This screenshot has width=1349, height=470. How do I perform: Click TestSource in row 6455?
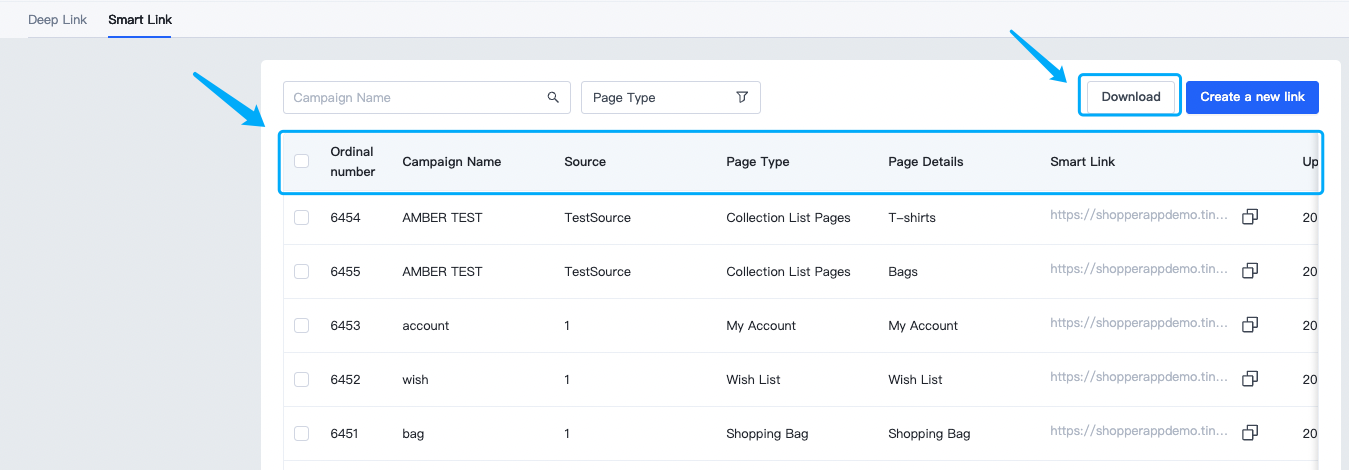597,271
